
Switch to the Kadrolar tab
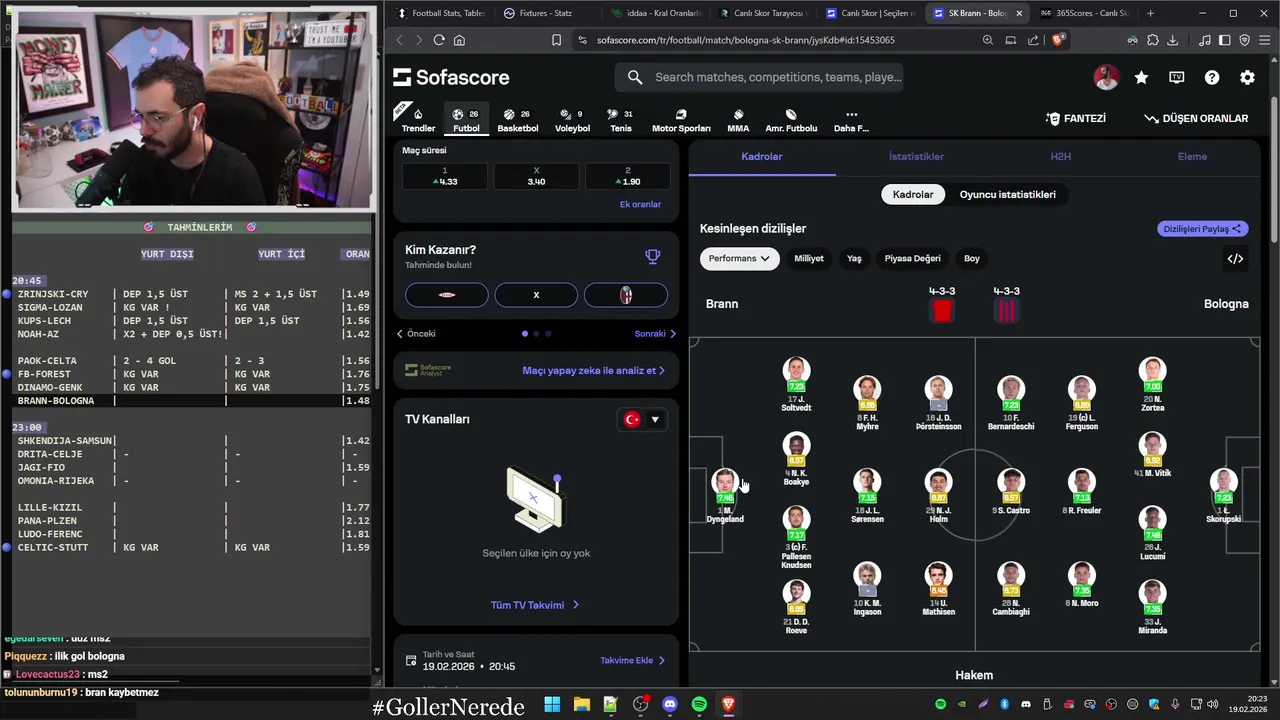[762, 156]
